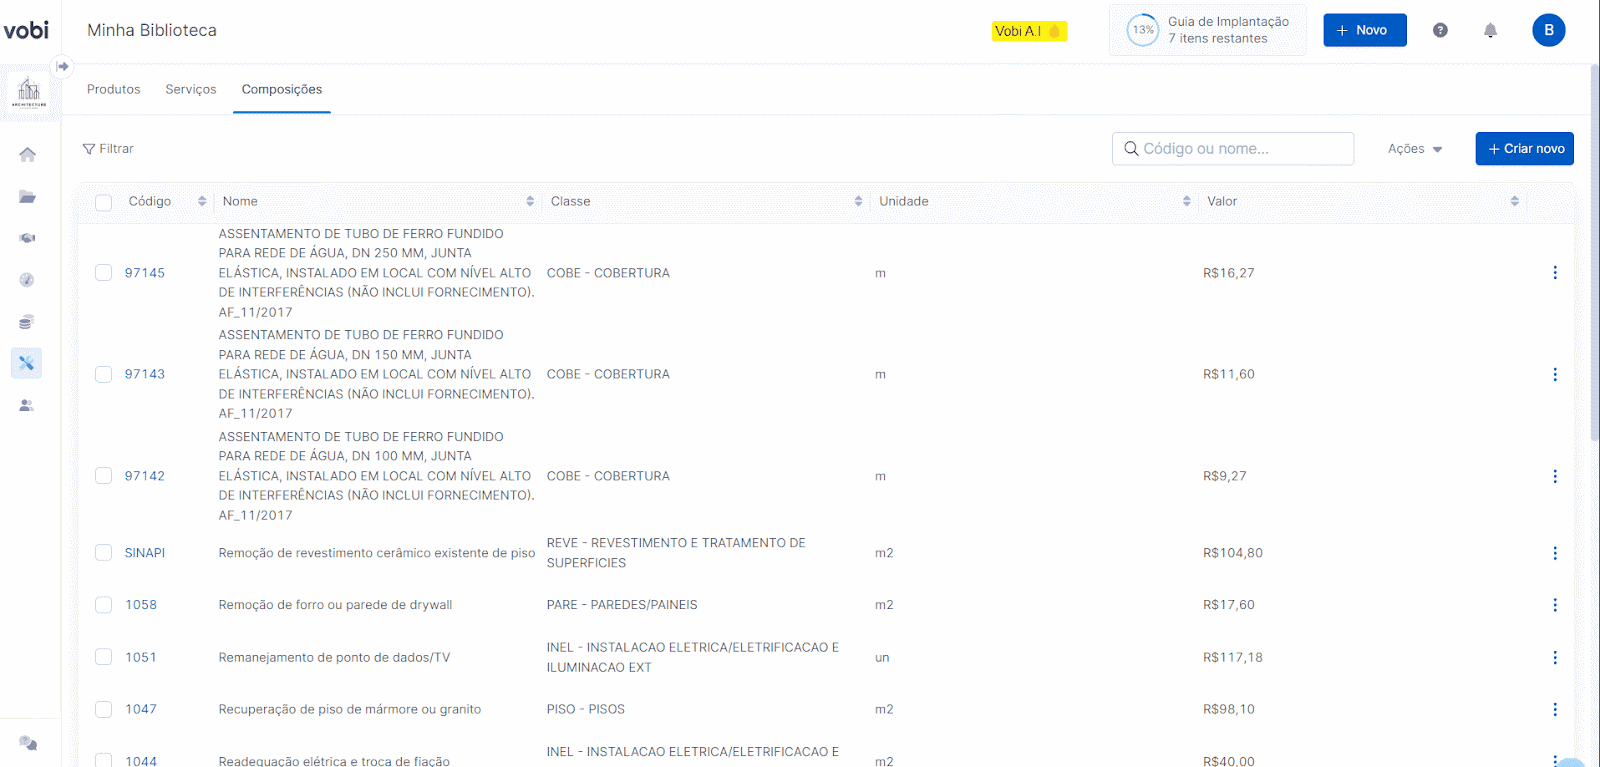Open composition code 1058
The height and width of the screenshot is (767, 1600).
click(141, 605)
